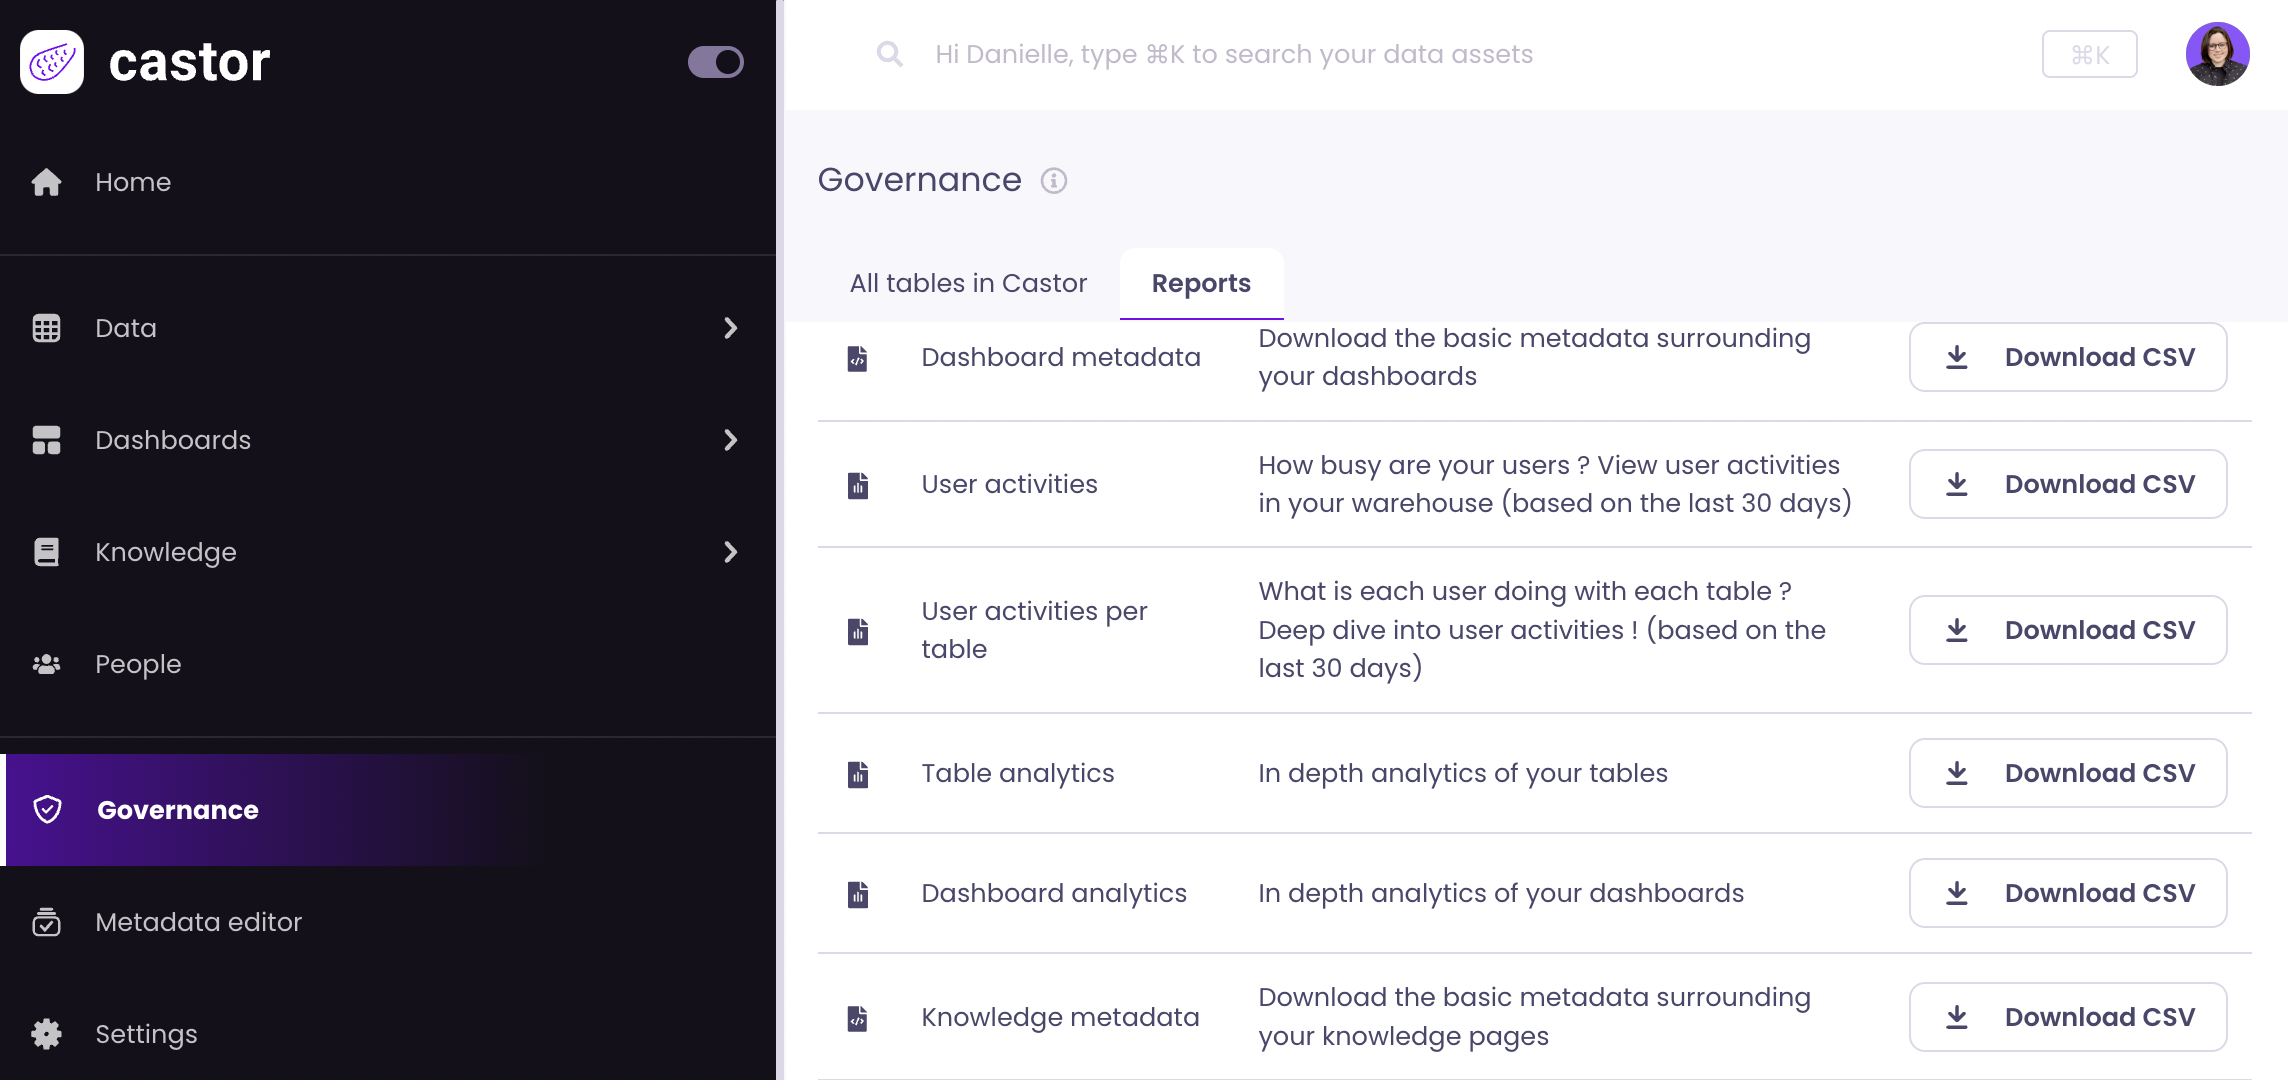The image size is (2288, 1080).
Task: Click the search data assets field
Action: click(1234, 54)
